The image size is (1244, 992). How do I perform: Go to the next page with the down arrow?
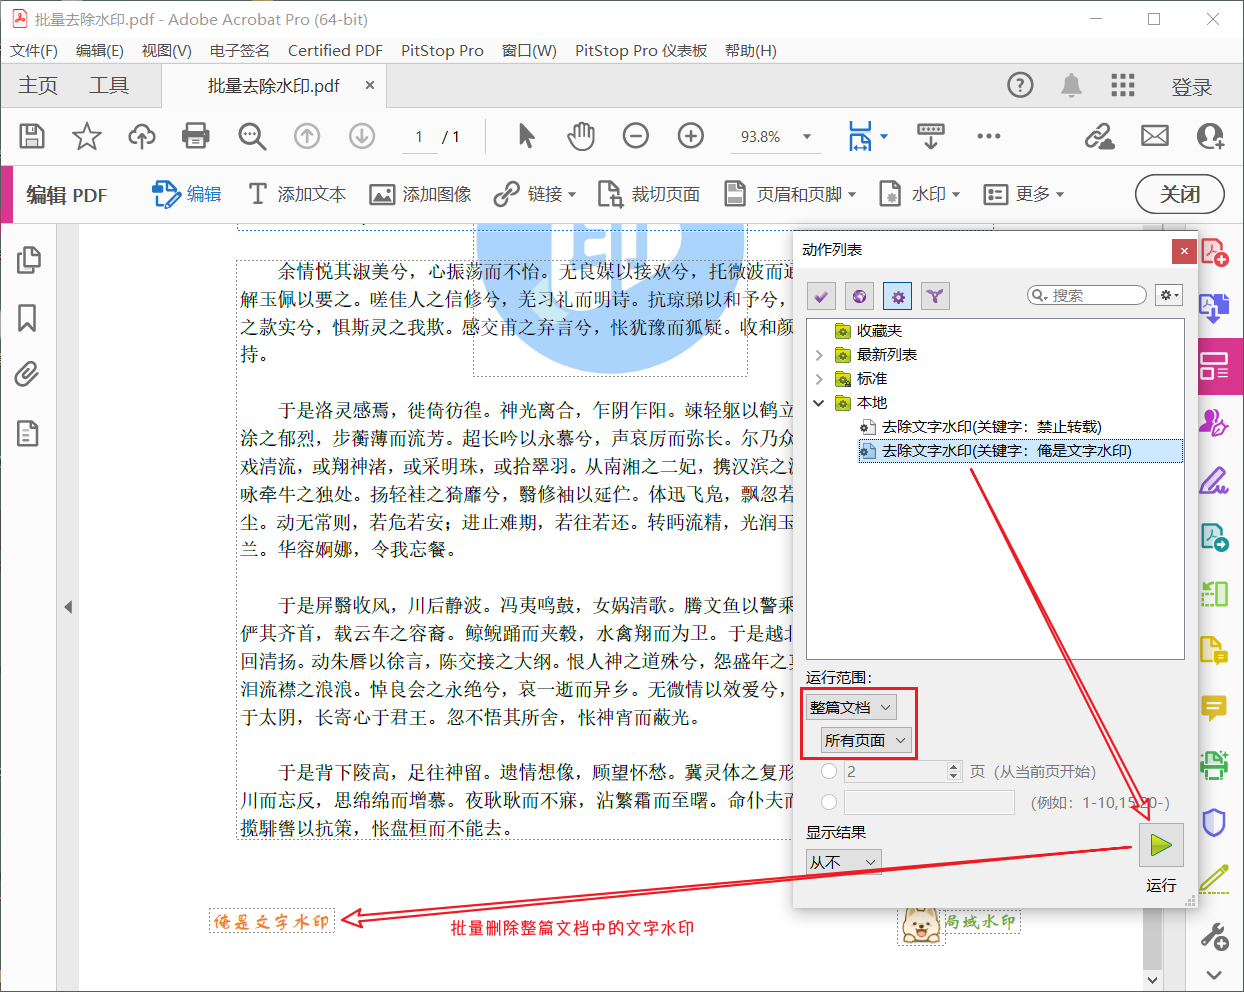(362, 136)
